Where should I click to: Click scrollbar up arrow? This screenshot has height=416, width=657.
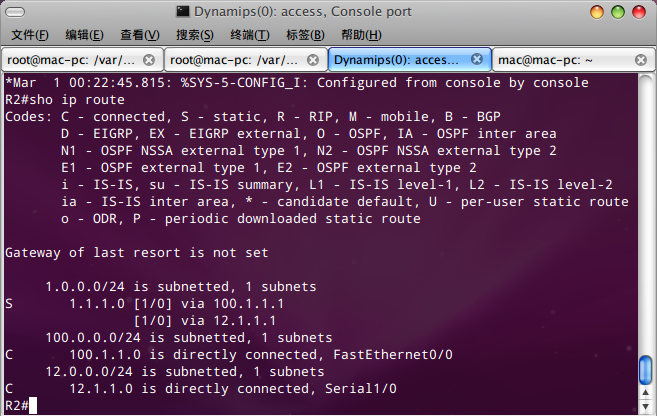pos(645,393)
